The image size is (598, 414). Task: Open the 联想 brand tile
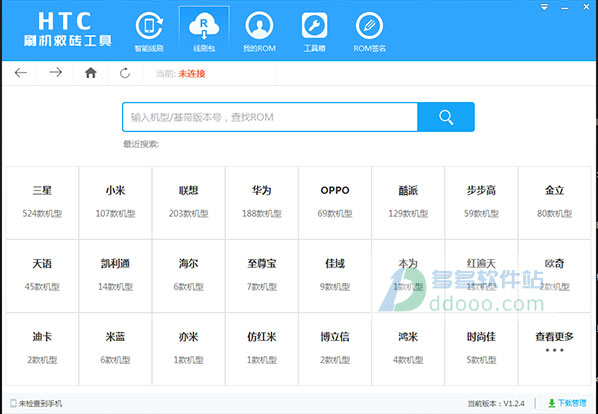pyautogui.click(x=189, y=203)
